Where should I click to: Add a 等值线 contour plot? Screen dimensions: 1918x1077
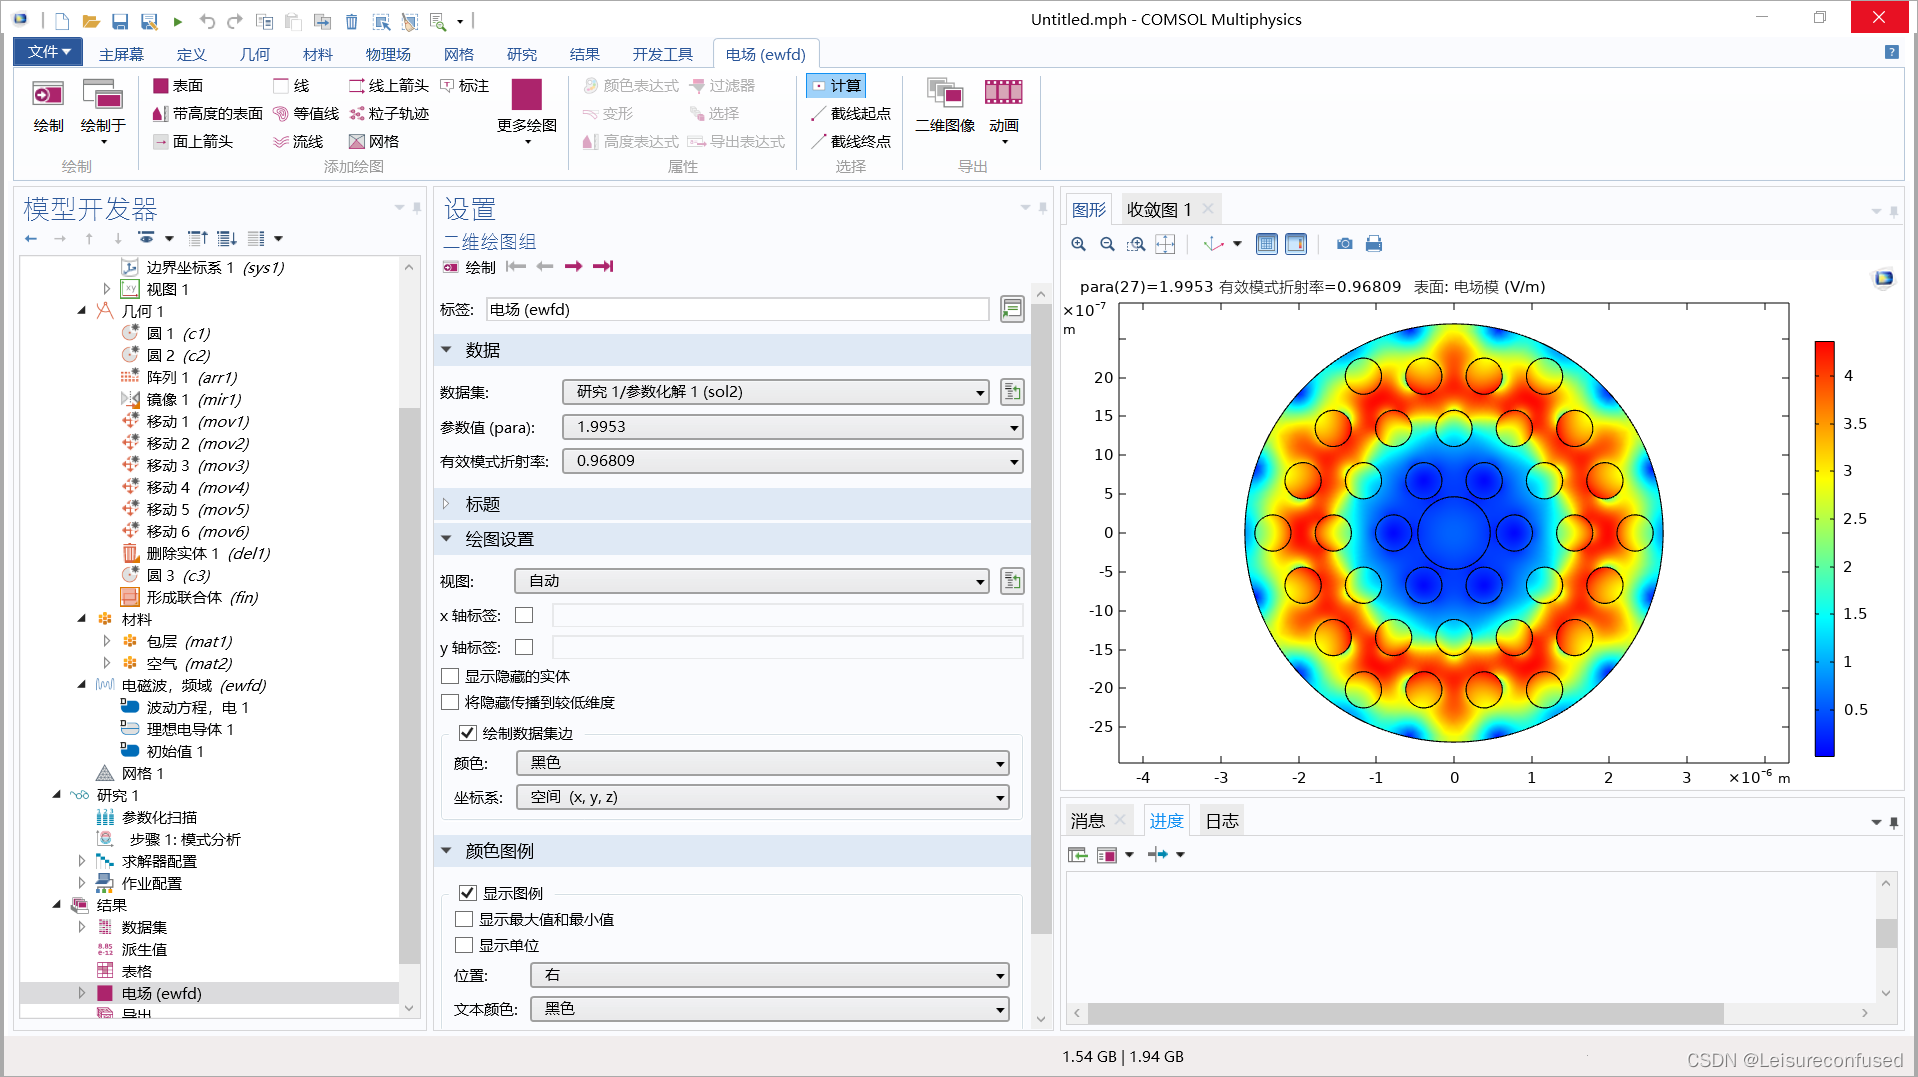tap(306, 114)
